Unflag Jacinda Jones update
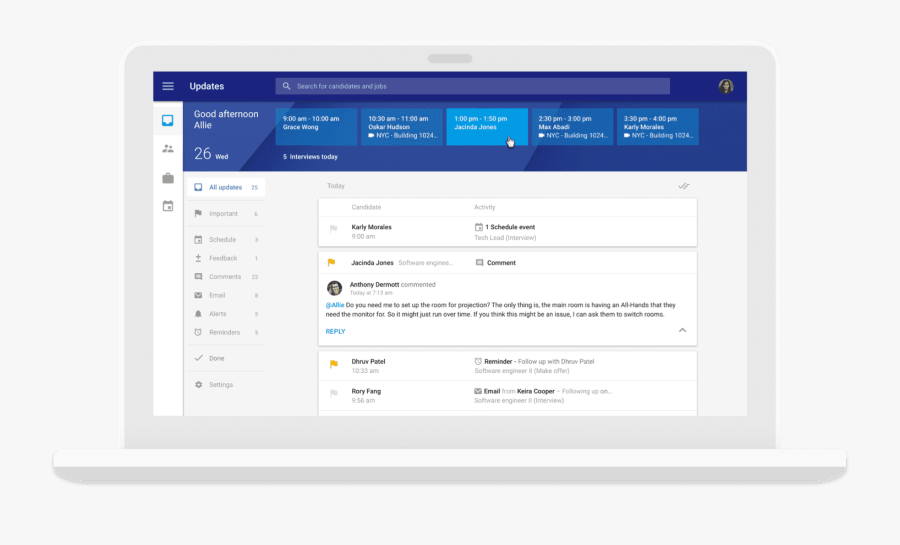This screenshot has height=545, width=900. tap(331, 263)
